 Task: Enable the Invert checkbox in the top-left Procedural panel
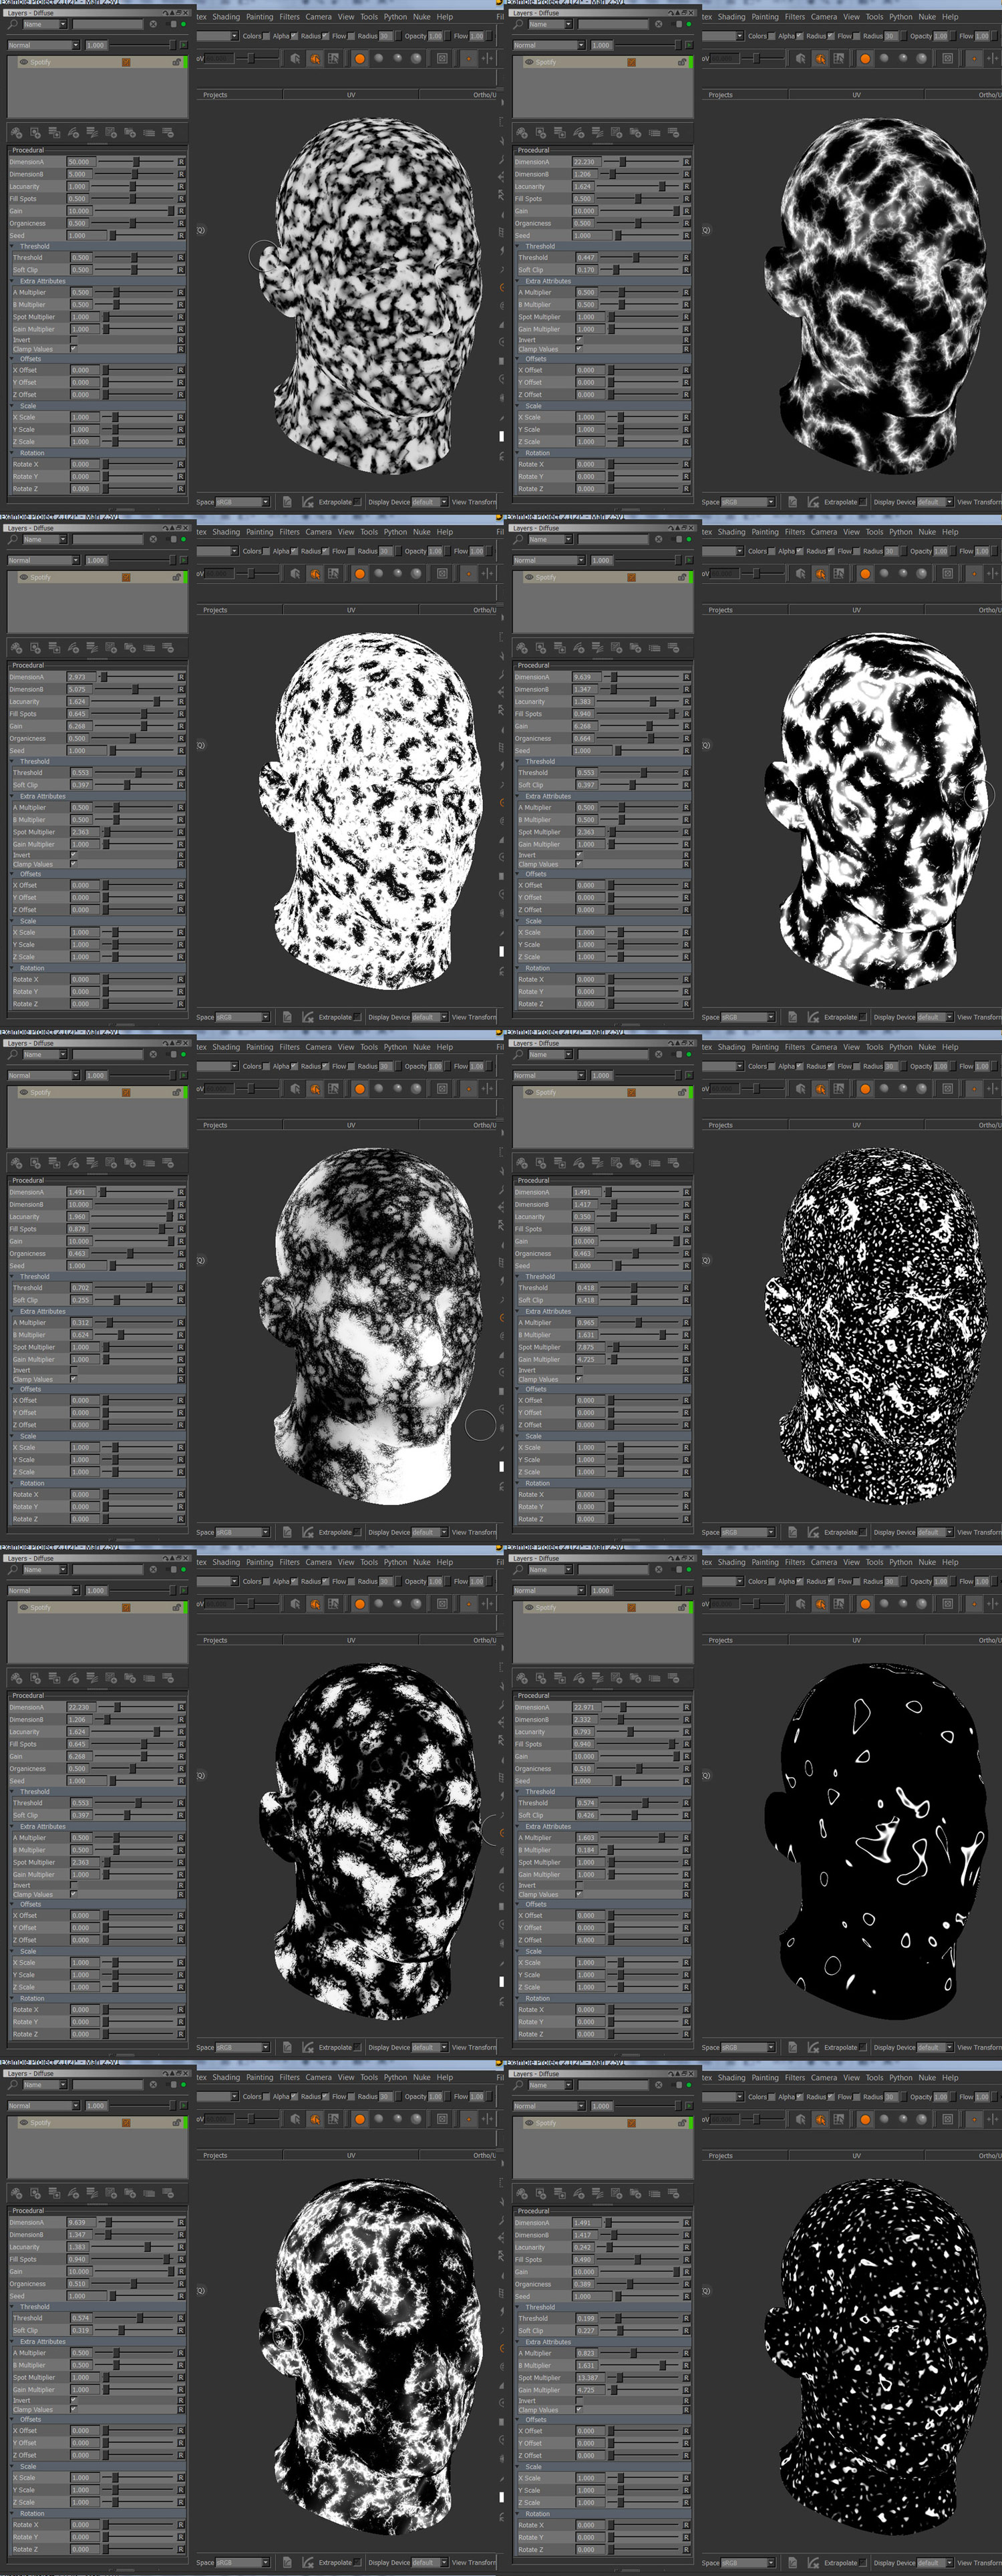[73, 340]
